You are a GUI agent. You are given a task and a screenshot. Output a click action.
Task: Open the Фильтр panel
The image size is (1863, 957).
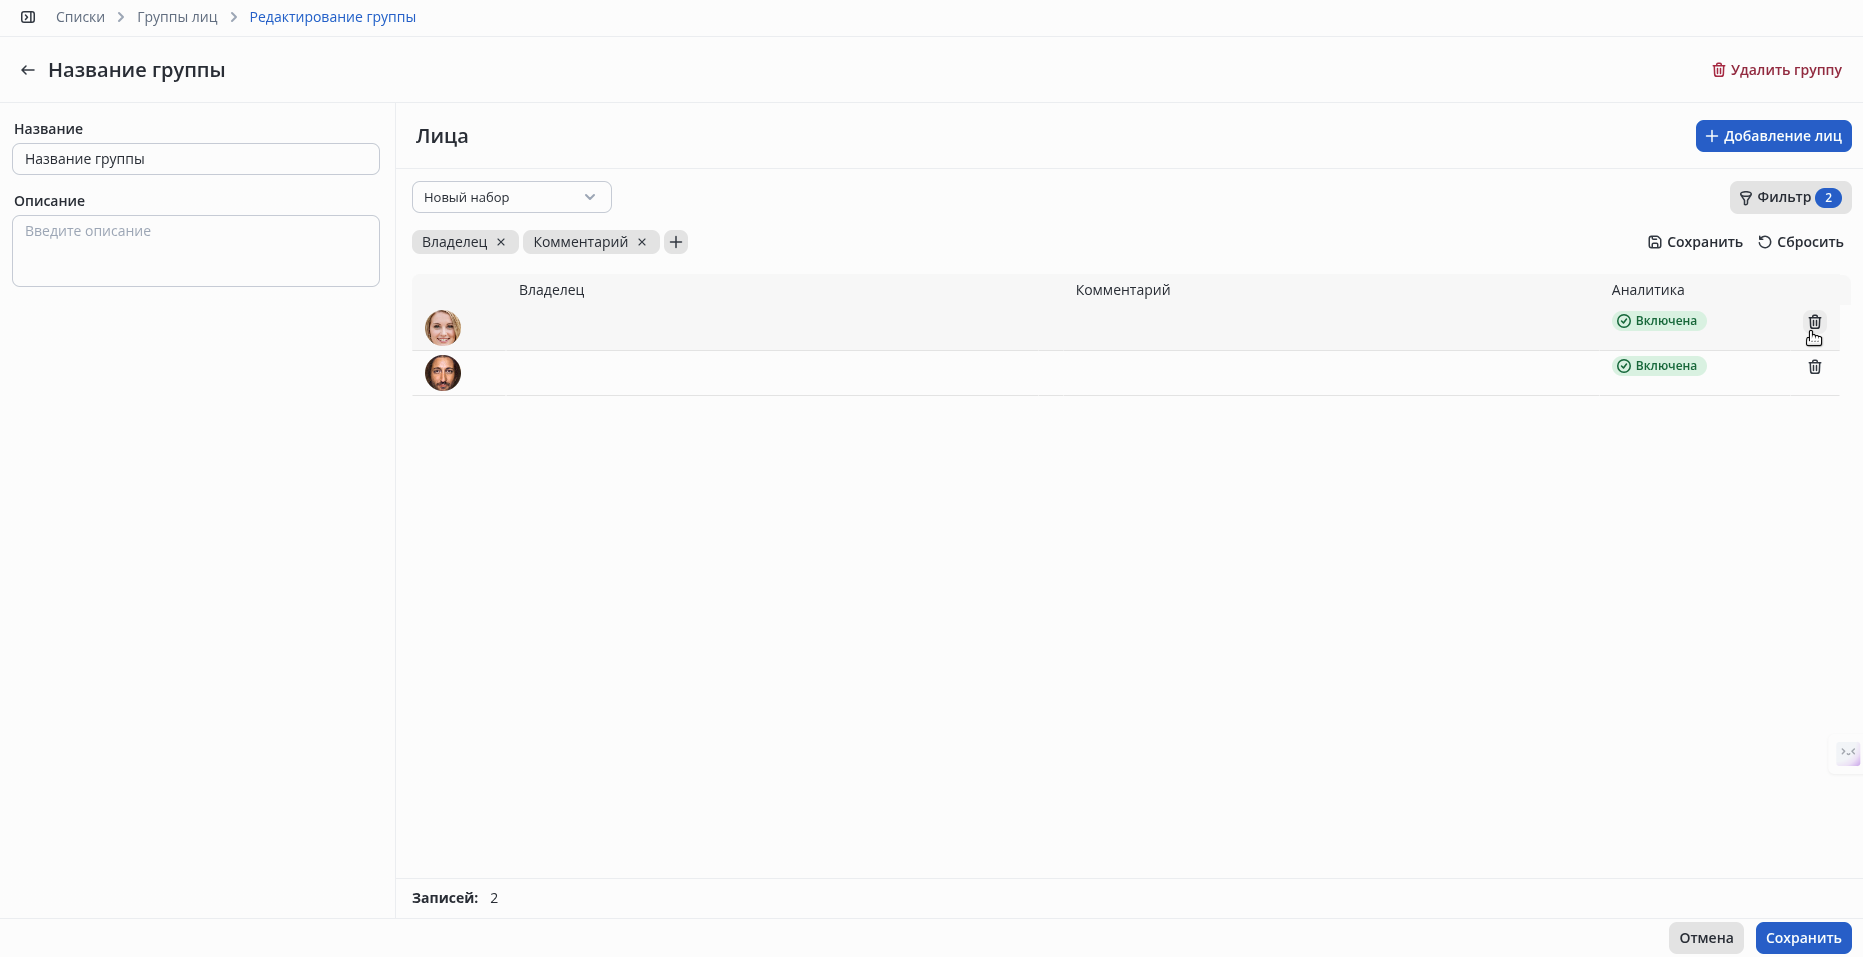tap(1790, 197)
